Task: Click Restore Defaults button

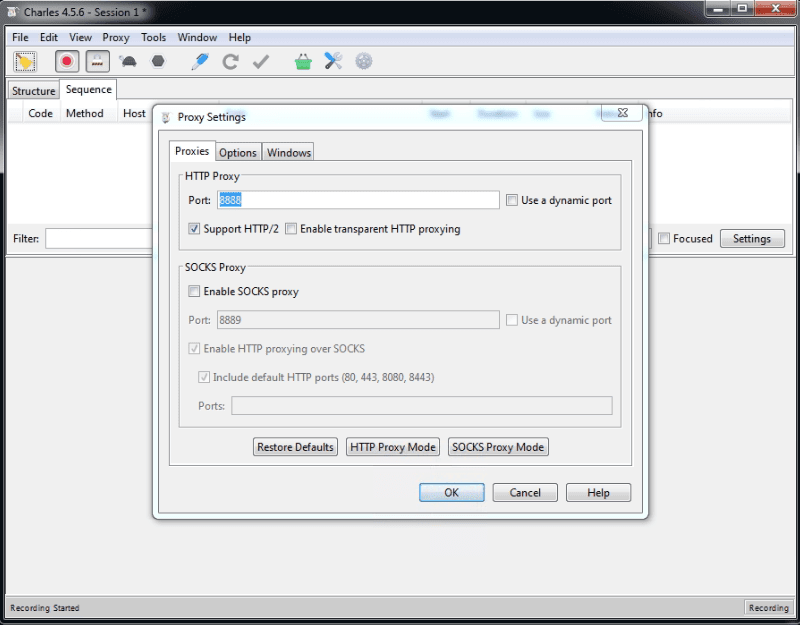Action: pos(295,447)
